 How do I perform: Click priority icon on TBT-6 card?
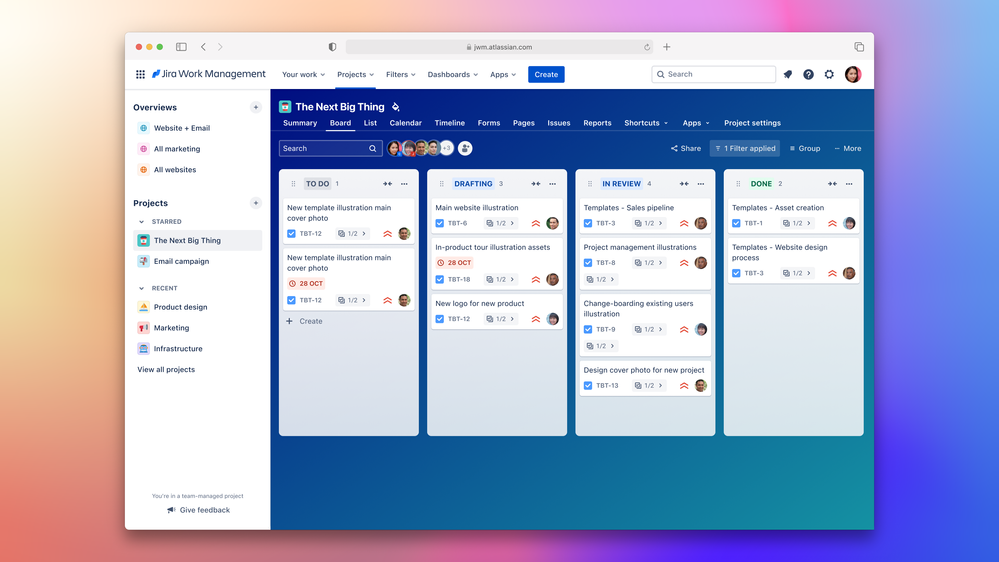[x=536, y=223]
